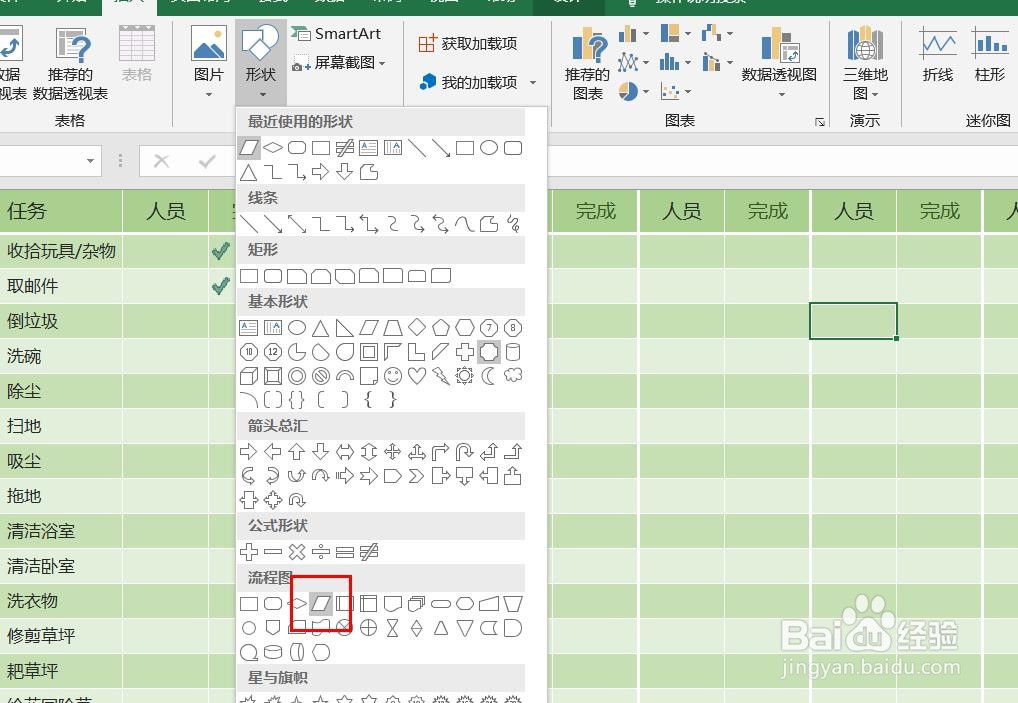Select the sun shape

point(465,376)
